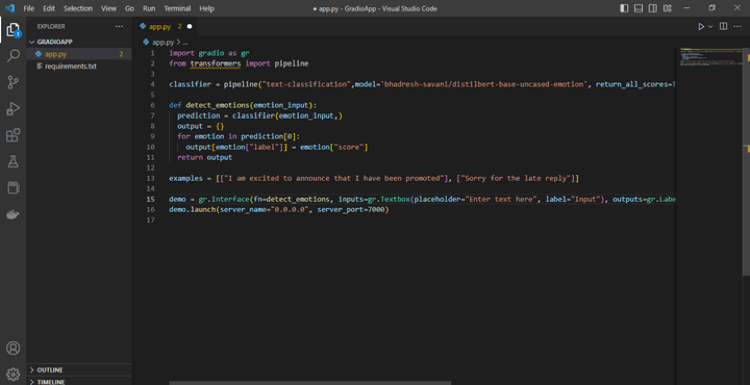Open the Manage gear icon
Image resolution: width=750 pixels, height=385 pixels.
tap(13, 374)
